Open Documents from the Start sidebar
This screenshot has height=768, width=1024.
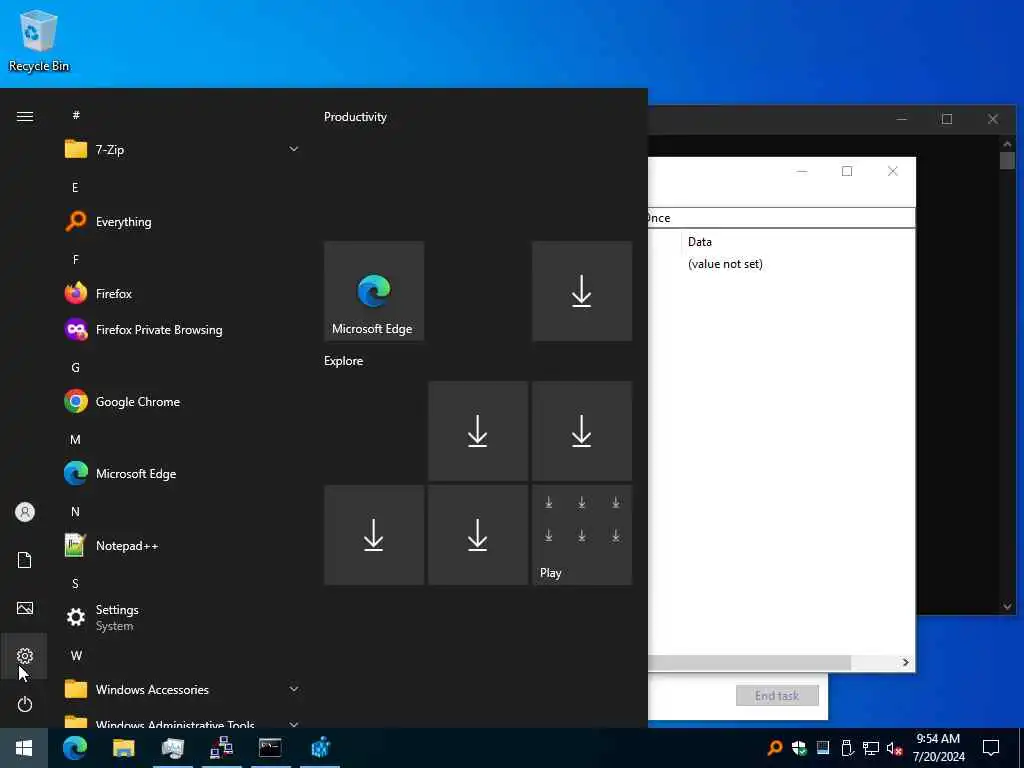tap(25, 560)
